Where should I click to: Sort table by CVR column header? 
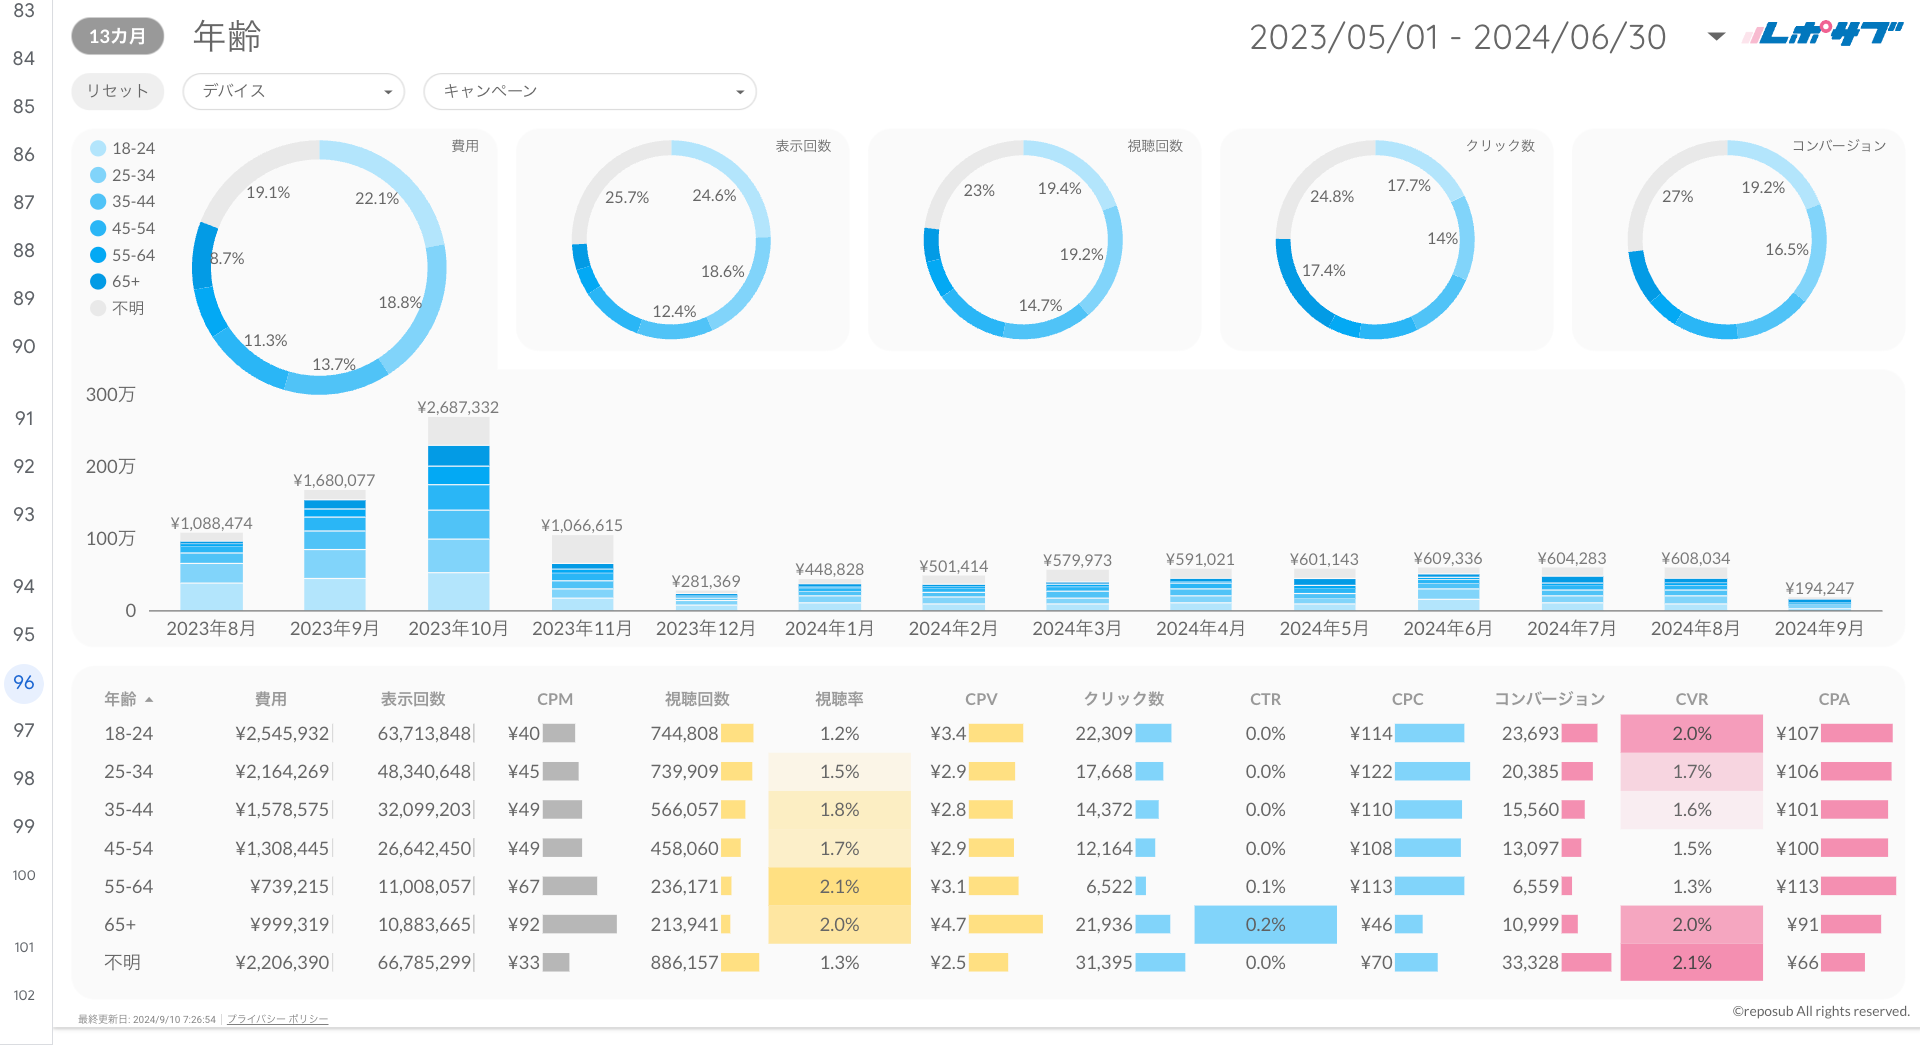[x=1691, y=699]
